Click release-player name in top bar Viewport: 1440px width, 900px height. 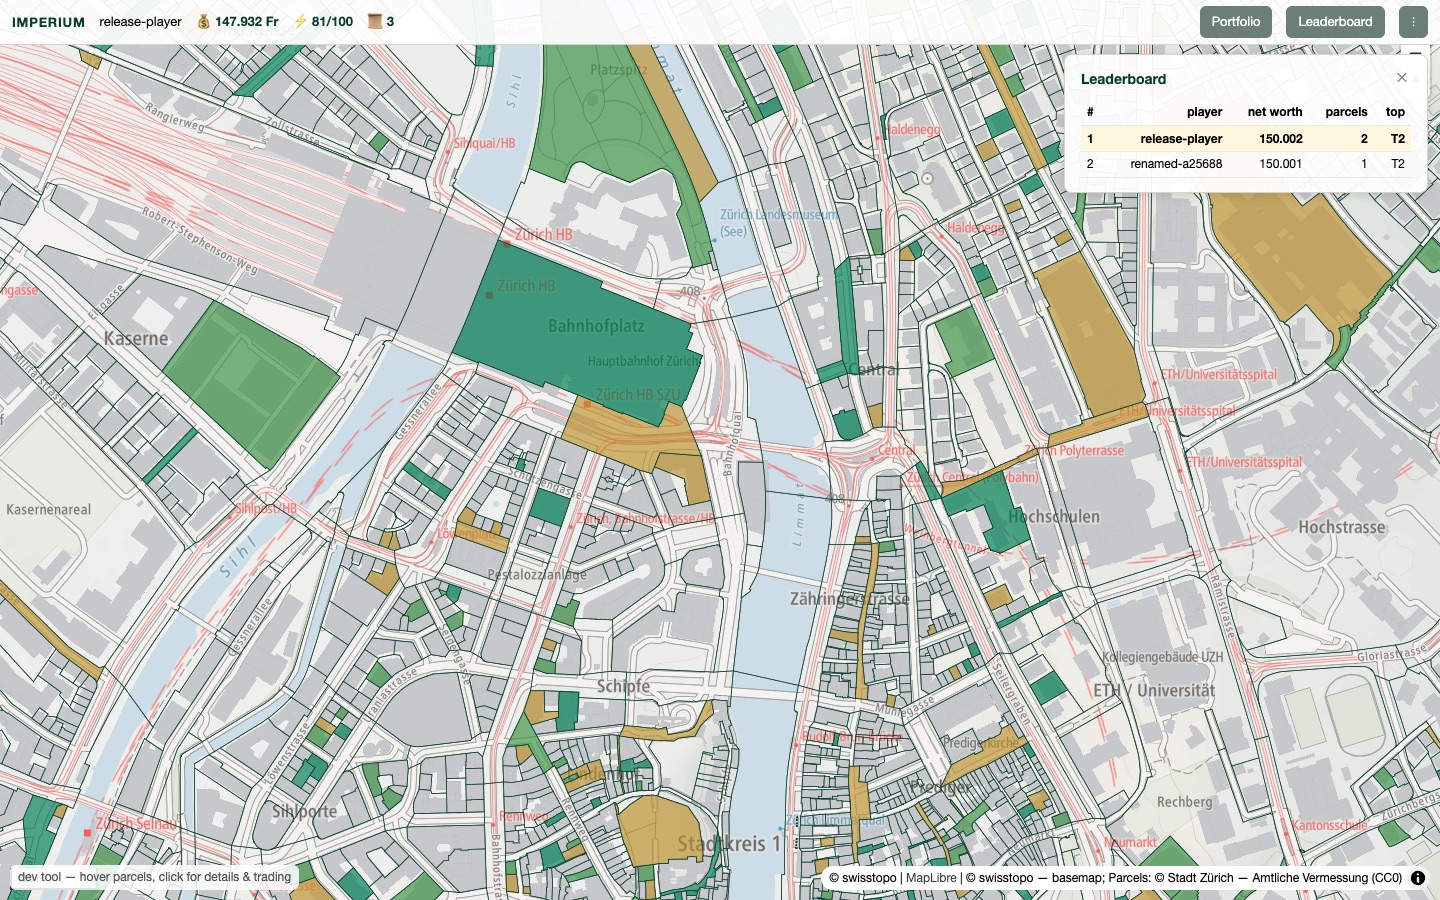140,22
